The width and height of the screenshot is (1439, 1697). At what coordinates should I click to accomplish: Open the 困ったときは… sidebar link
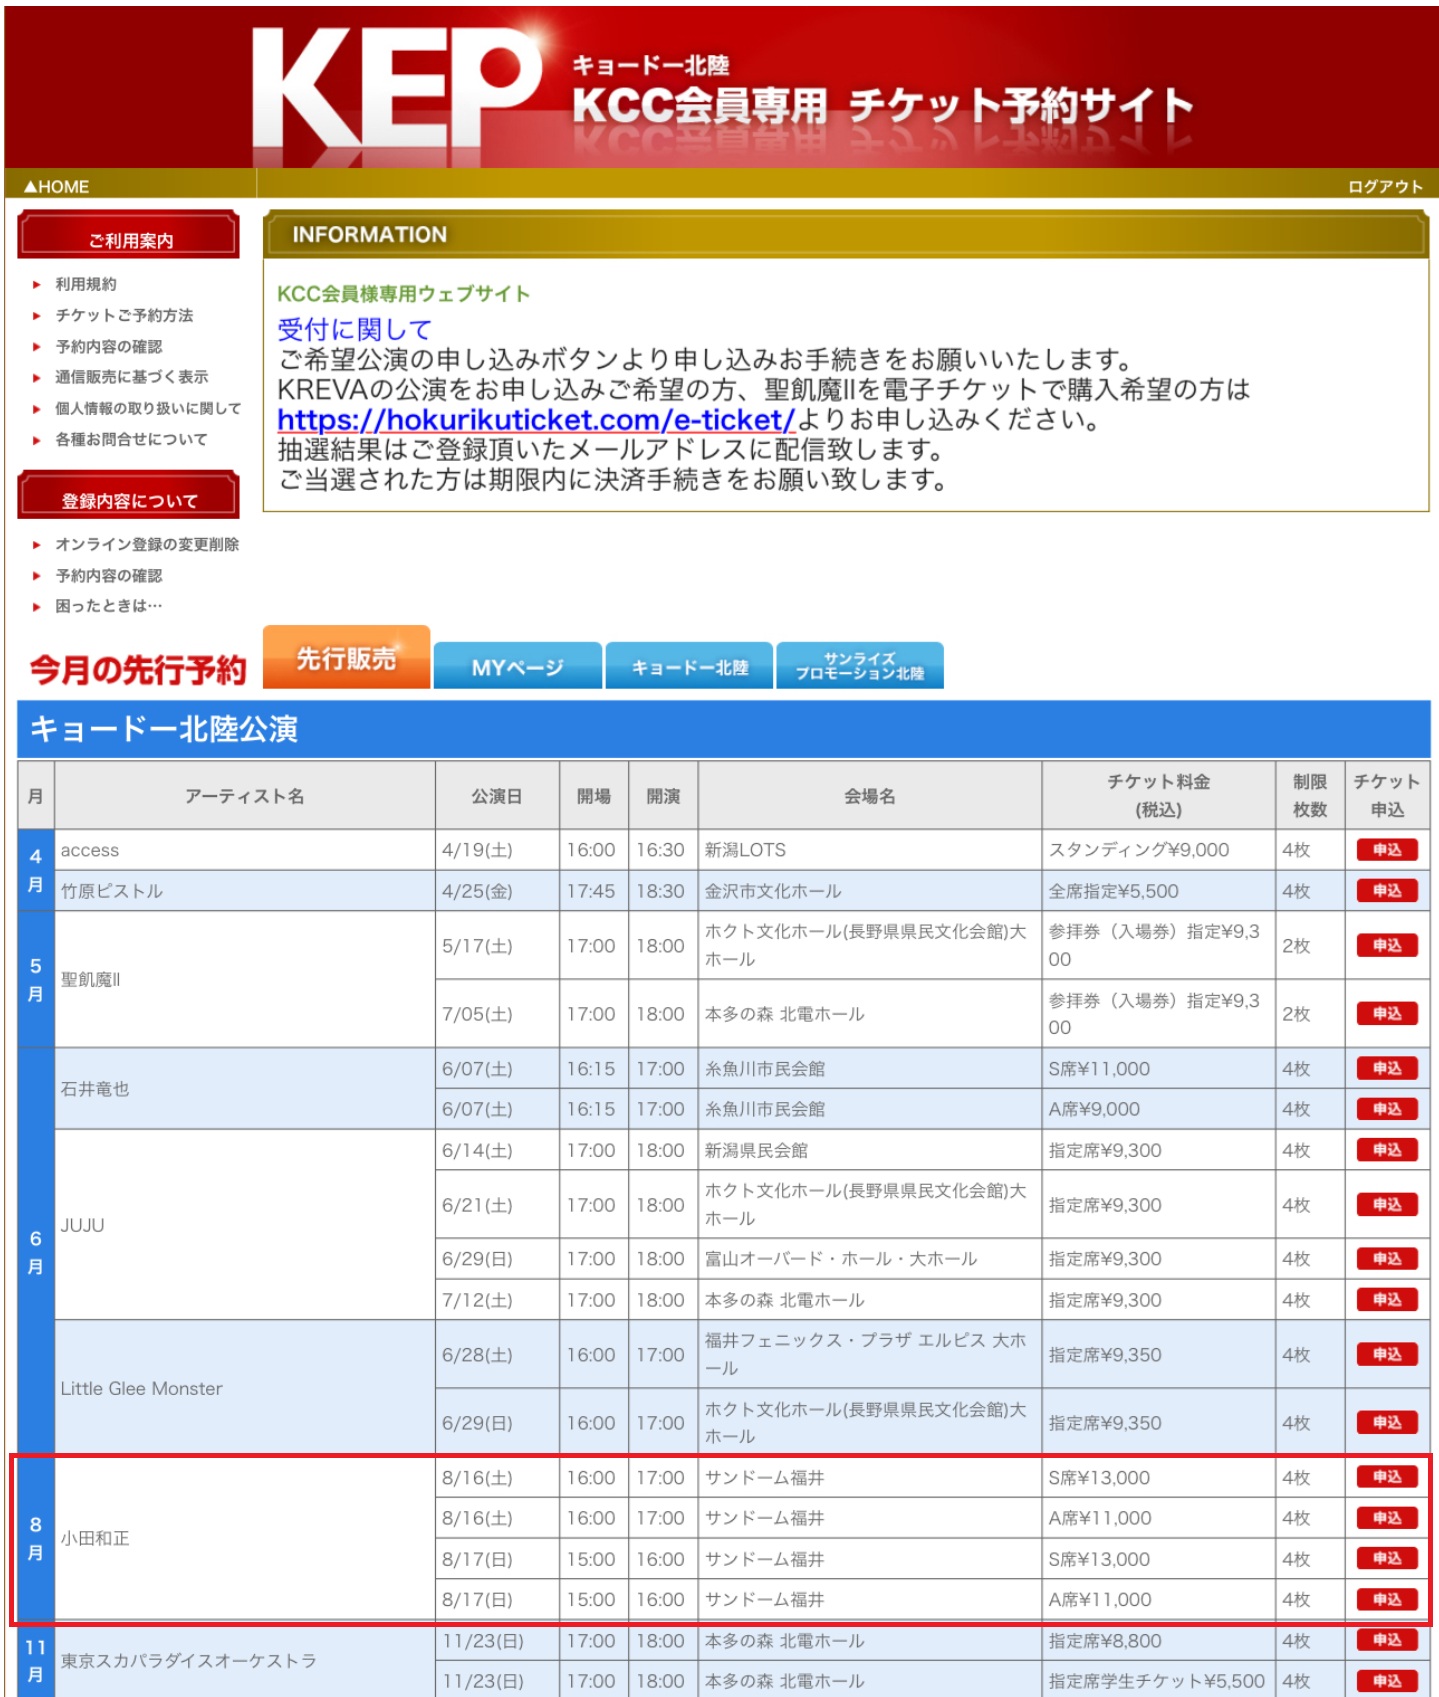108,606
